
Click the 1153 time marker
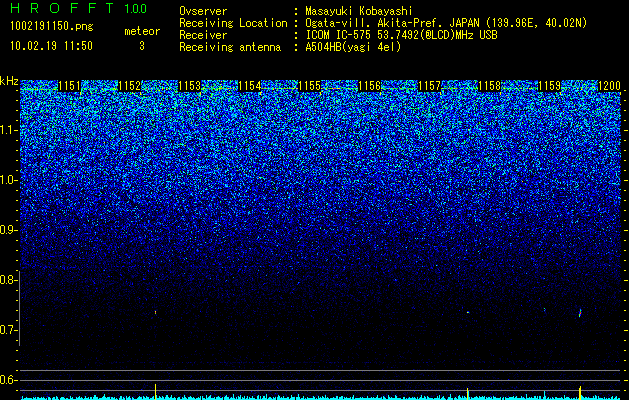pyautogui.click(x=189, y=86)
